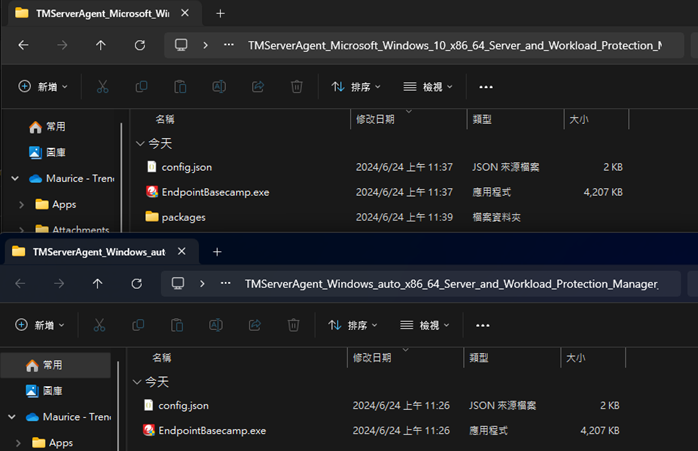The image size is (698, 451).
Task: Click the Share icon in the TMServerAgent_Windows_auto window toolbar
Action: tap(254, 325)
